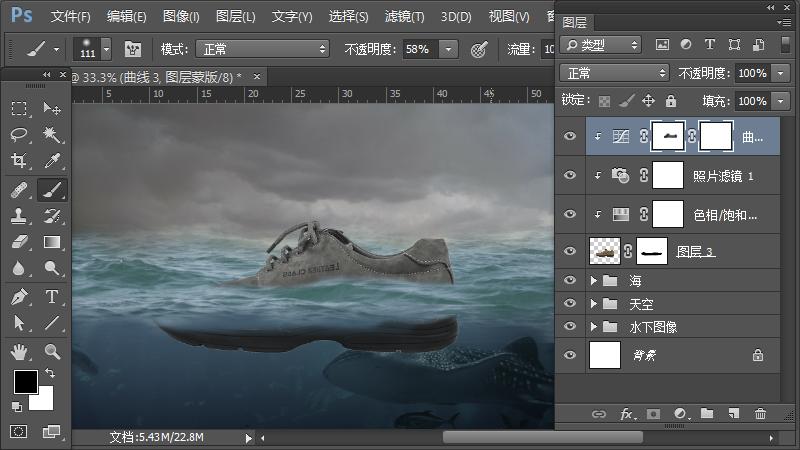800x450 pixels.
Task: Select the Hand tool
Action: click(x=19, y=352)
